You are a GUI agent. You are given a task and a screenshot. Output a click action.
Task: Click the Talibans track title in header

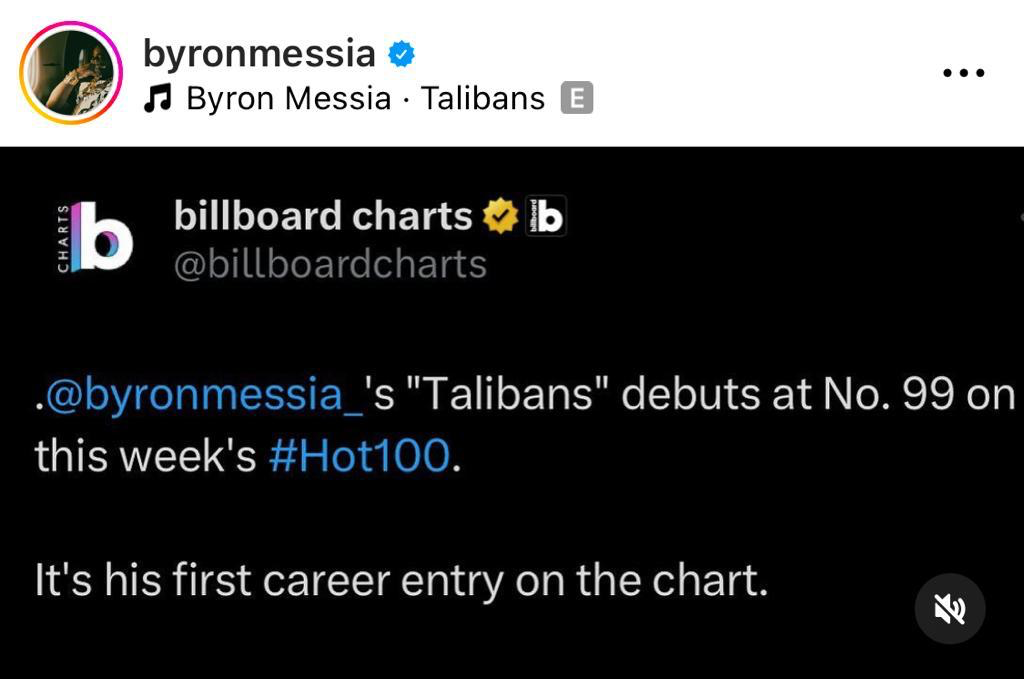click(483, 98)
